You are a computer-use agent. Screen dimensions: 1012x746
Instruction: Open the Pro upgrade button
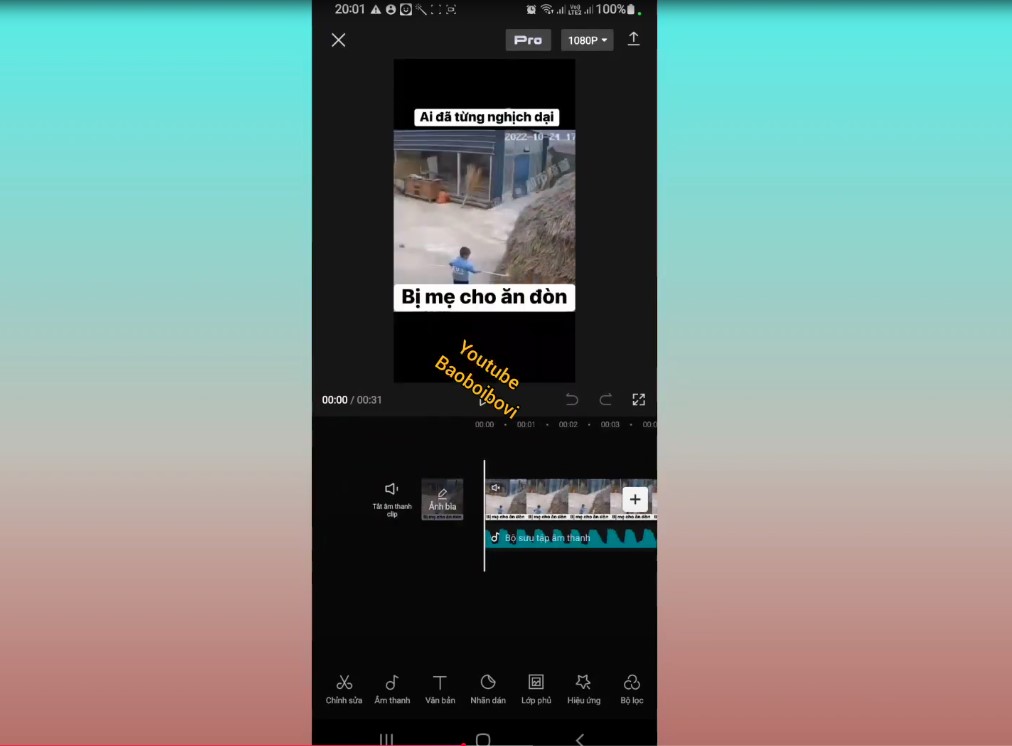528,40
